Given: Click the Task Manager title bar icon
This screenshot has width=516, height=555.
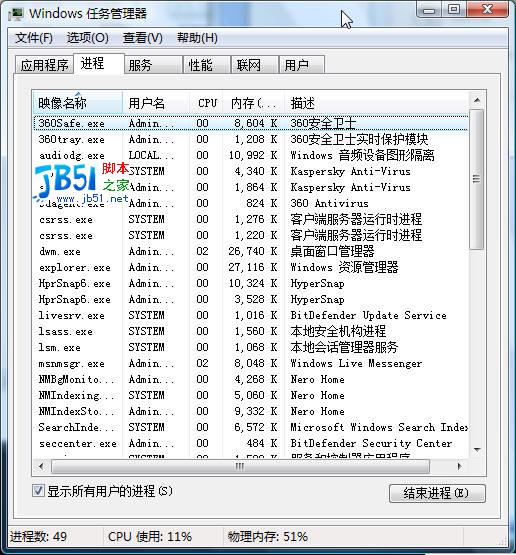Looking at the screenshot, I should [x=16, y=14].
